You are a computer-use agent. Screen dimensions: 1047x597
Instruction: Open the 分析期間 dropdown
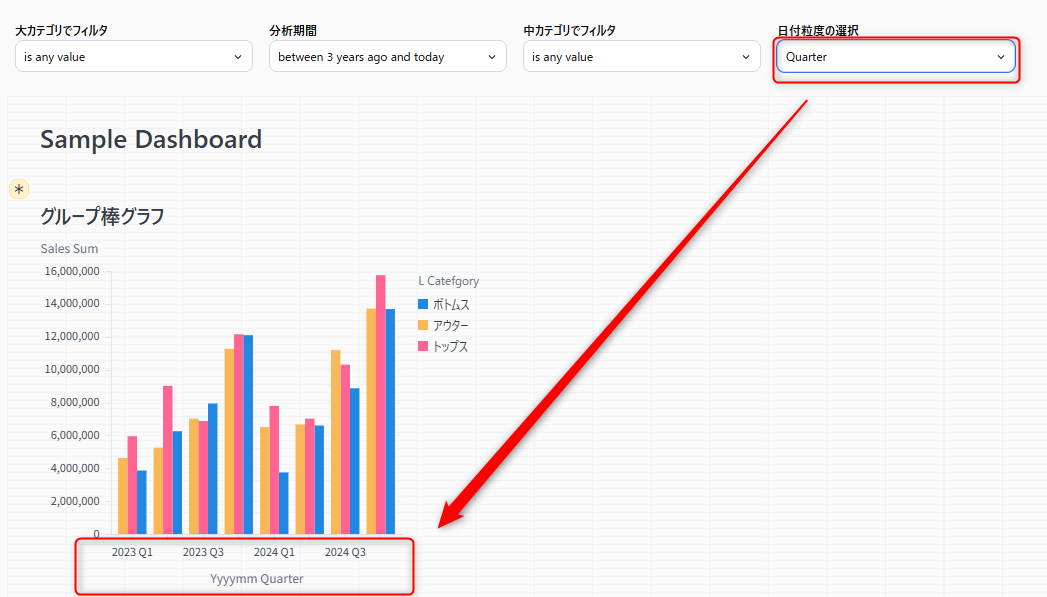point(387,57)
